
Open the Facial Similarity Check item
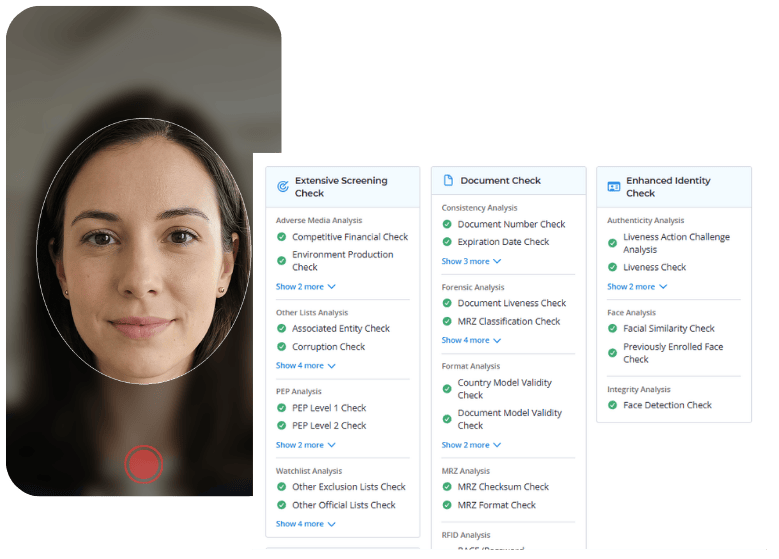(x=668, y=328)
